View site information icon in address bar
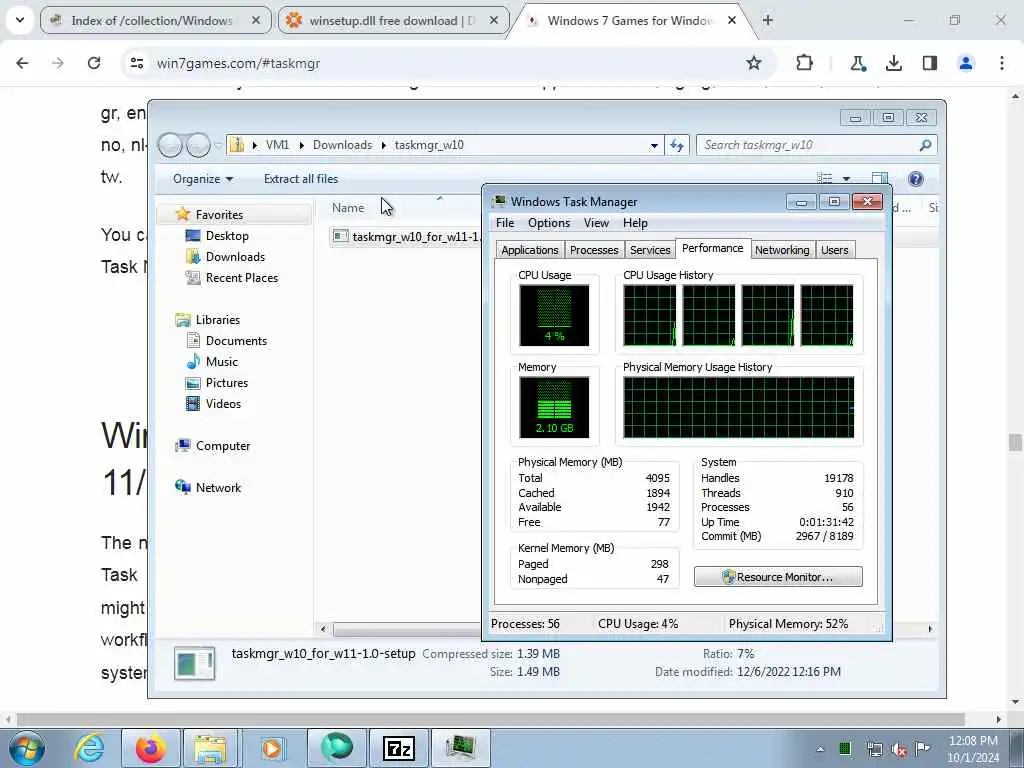Viewport: 1024px width, 768px height. tap(136, 63)
